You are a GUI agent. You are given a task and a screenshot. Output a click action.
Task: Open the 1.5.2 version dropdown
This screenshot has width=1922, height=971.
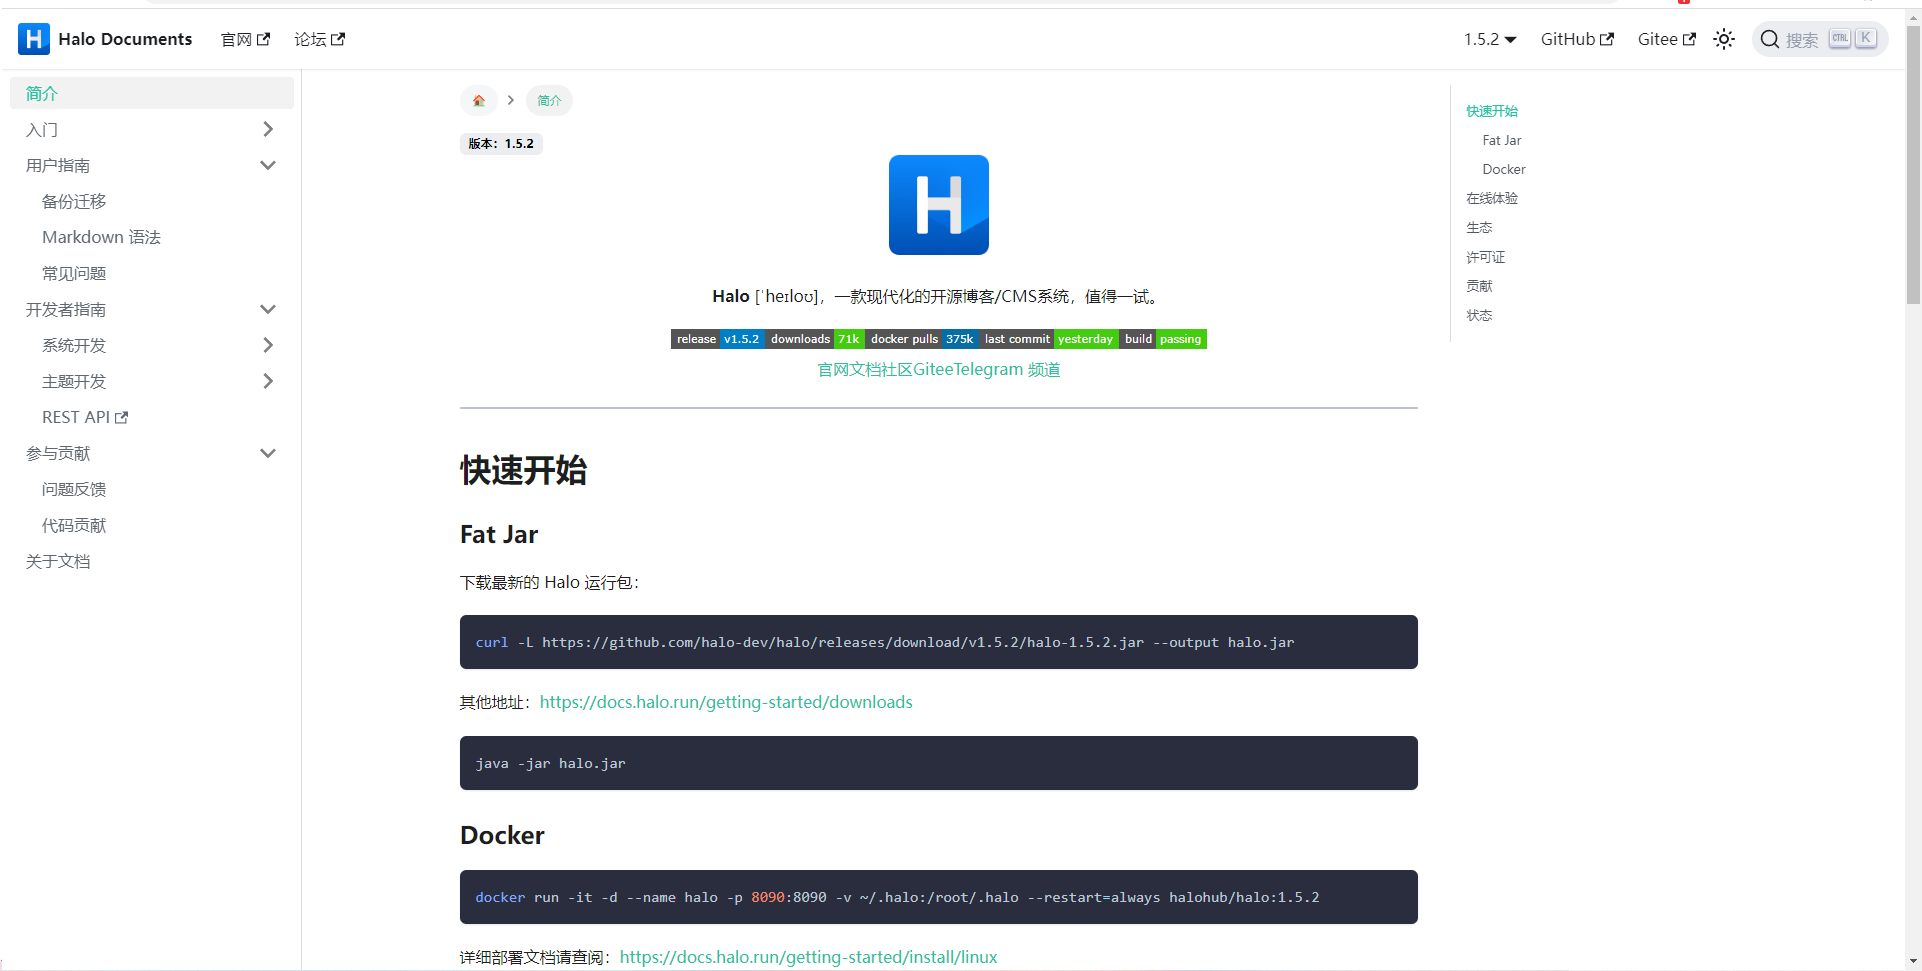coord(1489,39)
